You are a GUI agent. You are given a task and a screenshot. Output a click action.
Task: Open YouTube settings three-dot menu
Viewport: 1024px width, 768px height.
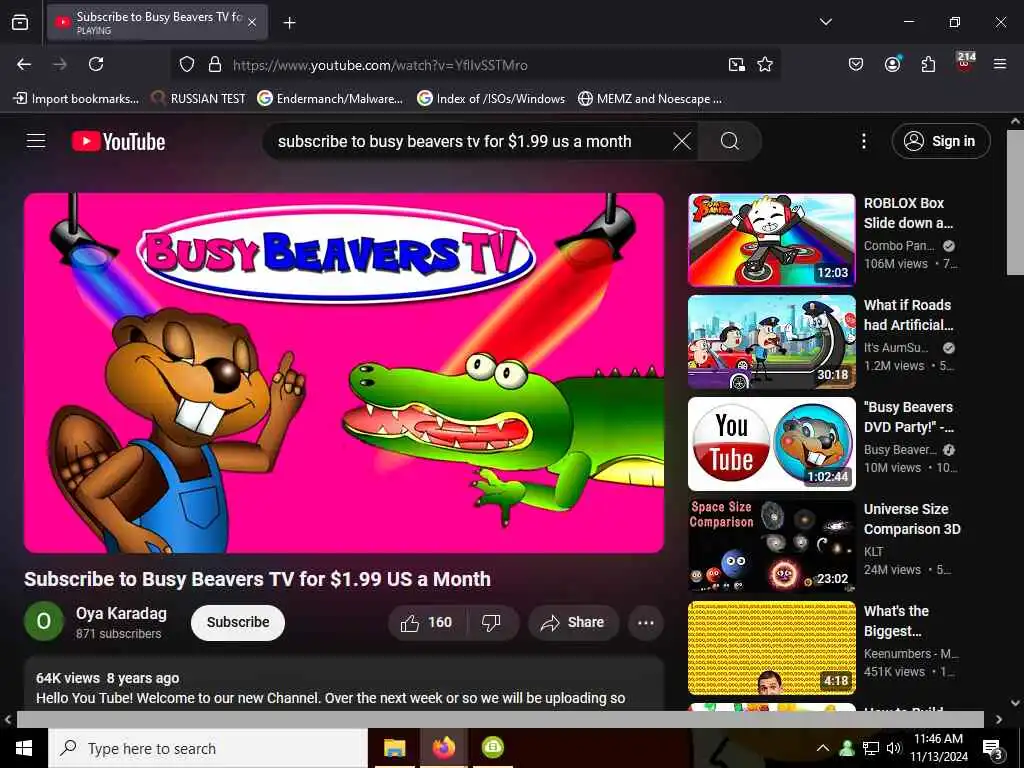tap(863, 141)
